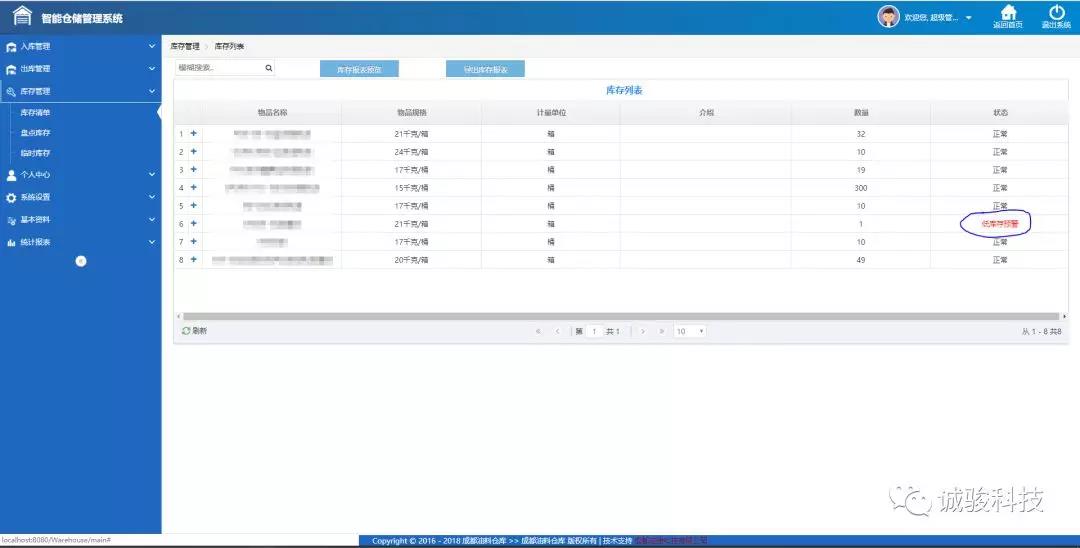Image resolution: width=1080 pixels, height=548 pixels.
Task: Click the 个人中心 person icon
Action: click(x=11, y=175)
